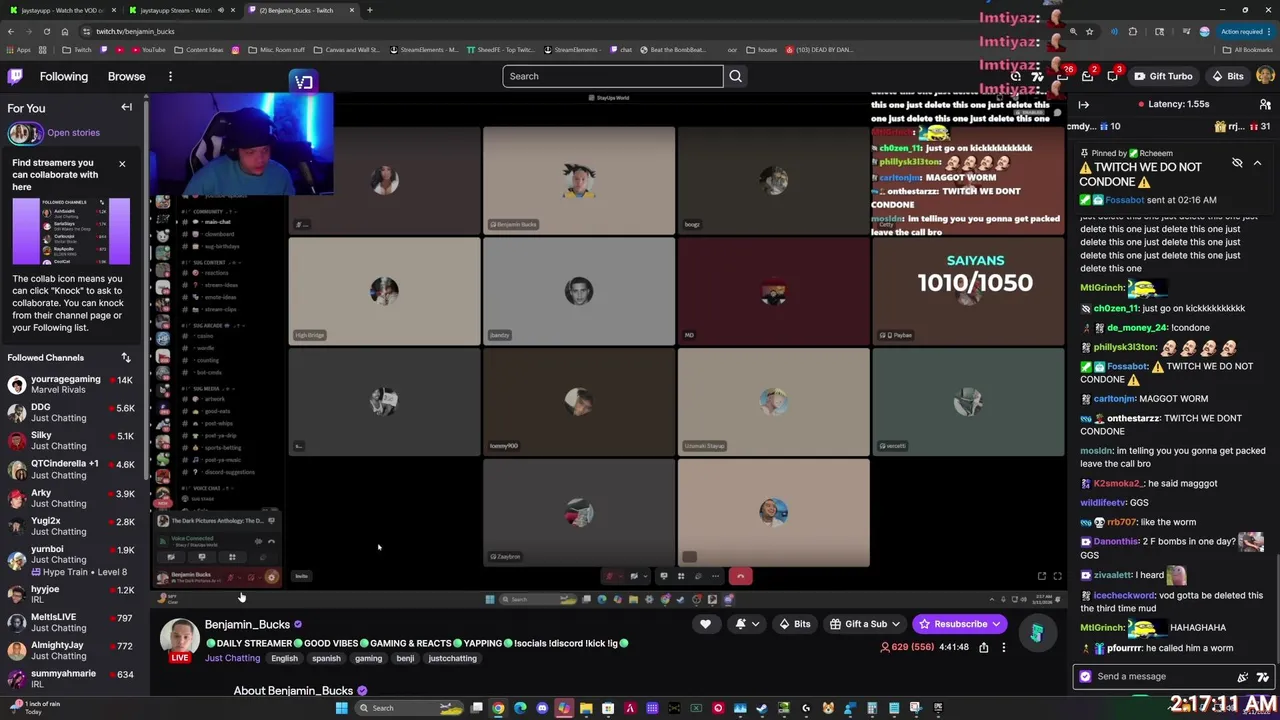
Task: Open the more options dots beside Browse
Action: pos(170,76)
